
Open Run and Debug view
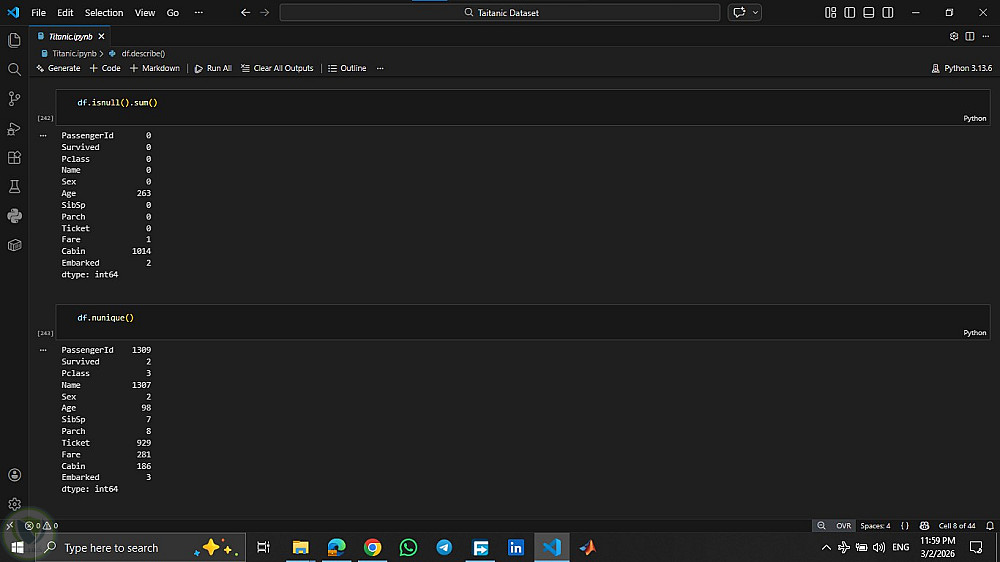point(14,128)
